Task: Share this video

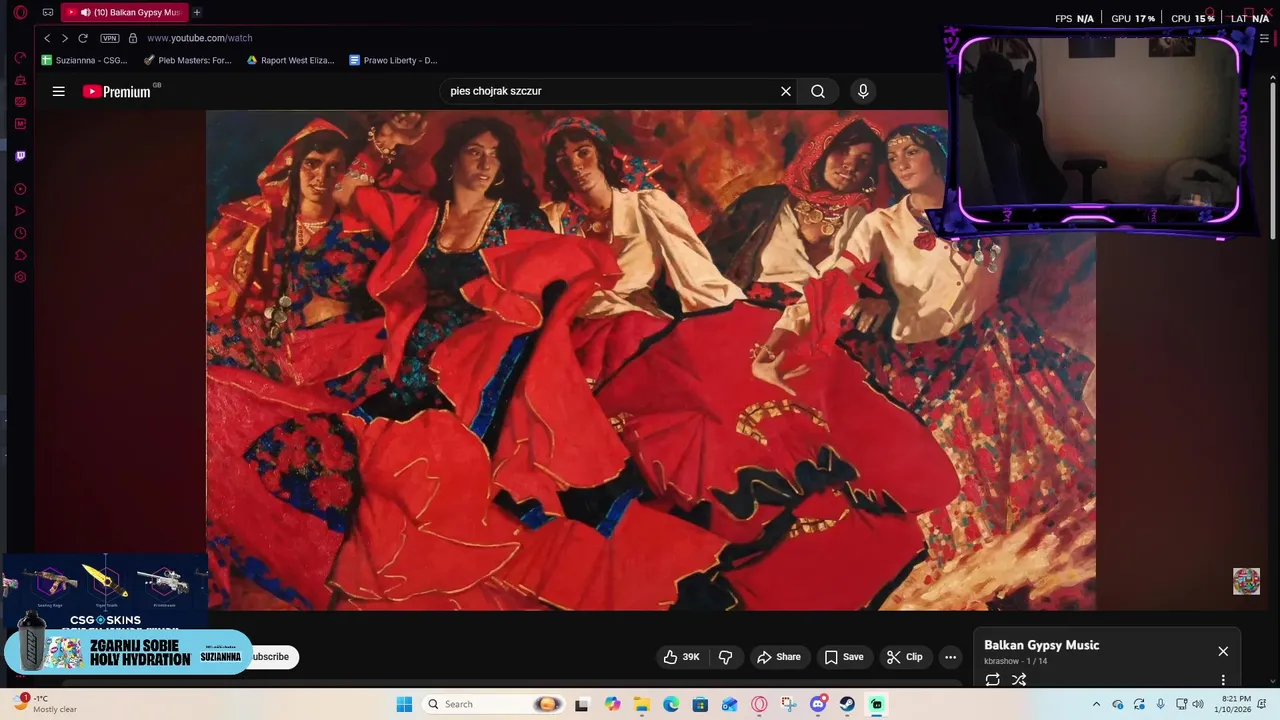Action: click(779, 657)
